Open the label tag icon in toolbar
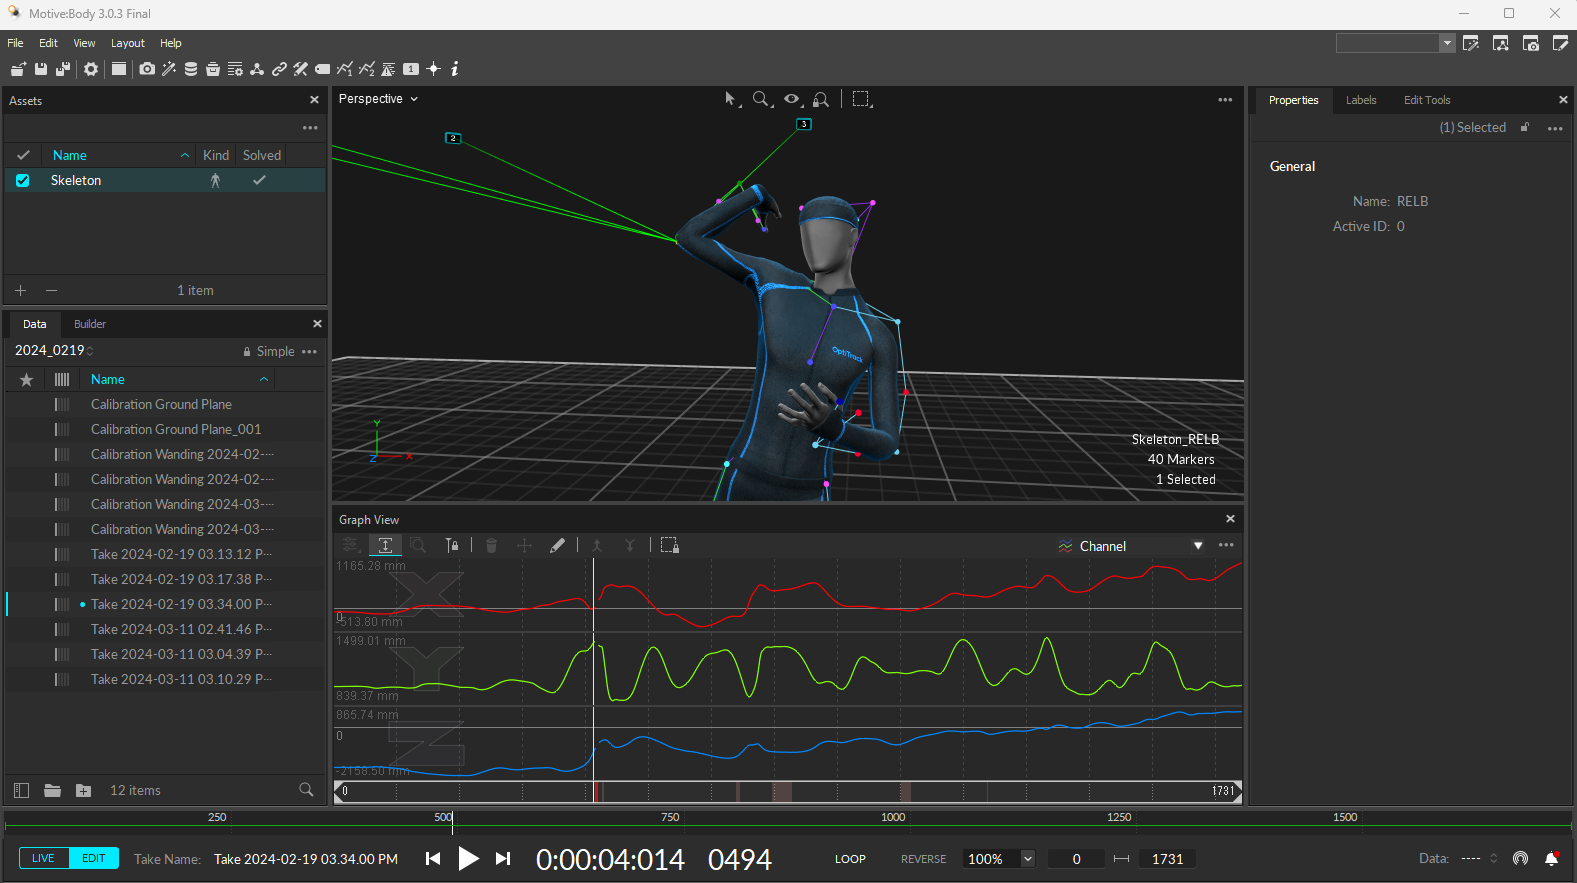The height and width of the screenshot is (883, 1577). pyautogui.click(x=323, y=69)
